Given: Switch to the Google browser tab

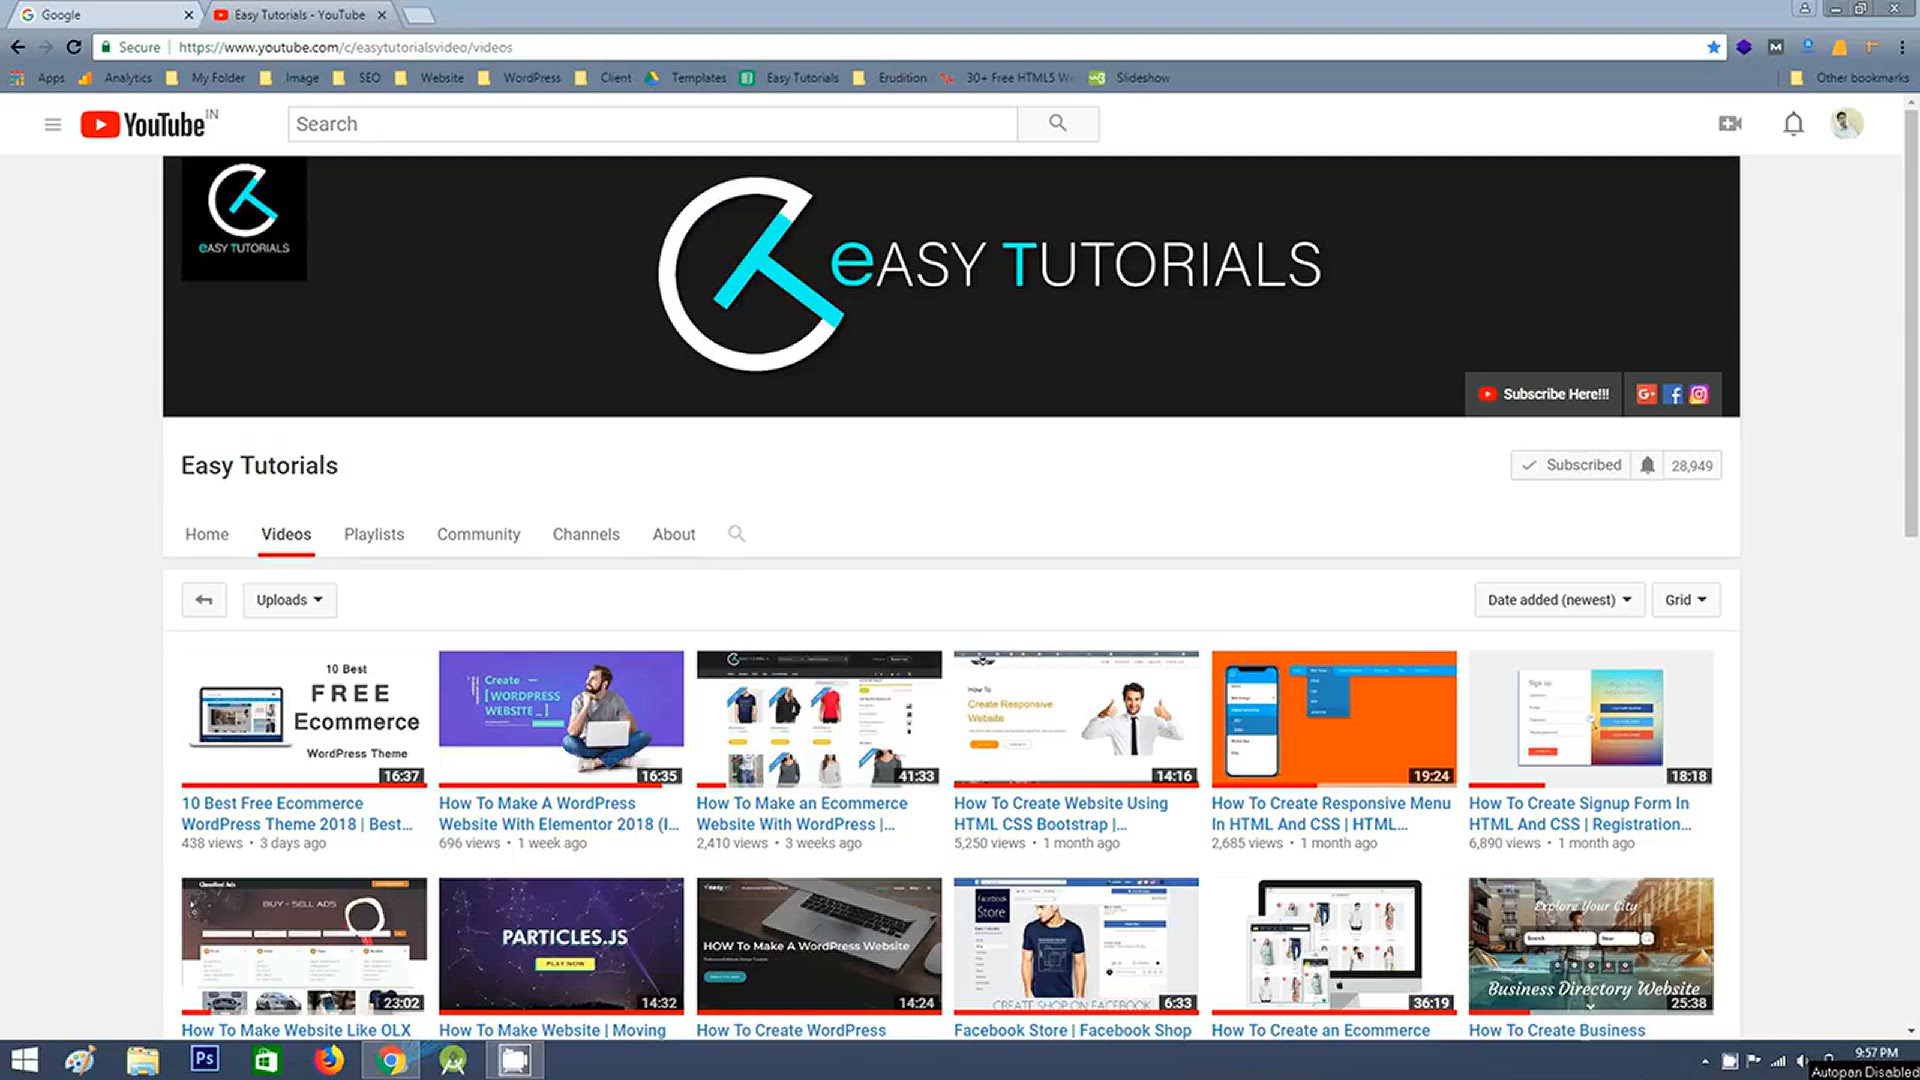Looking at the screenshot, I should click(x=103, y=15).
